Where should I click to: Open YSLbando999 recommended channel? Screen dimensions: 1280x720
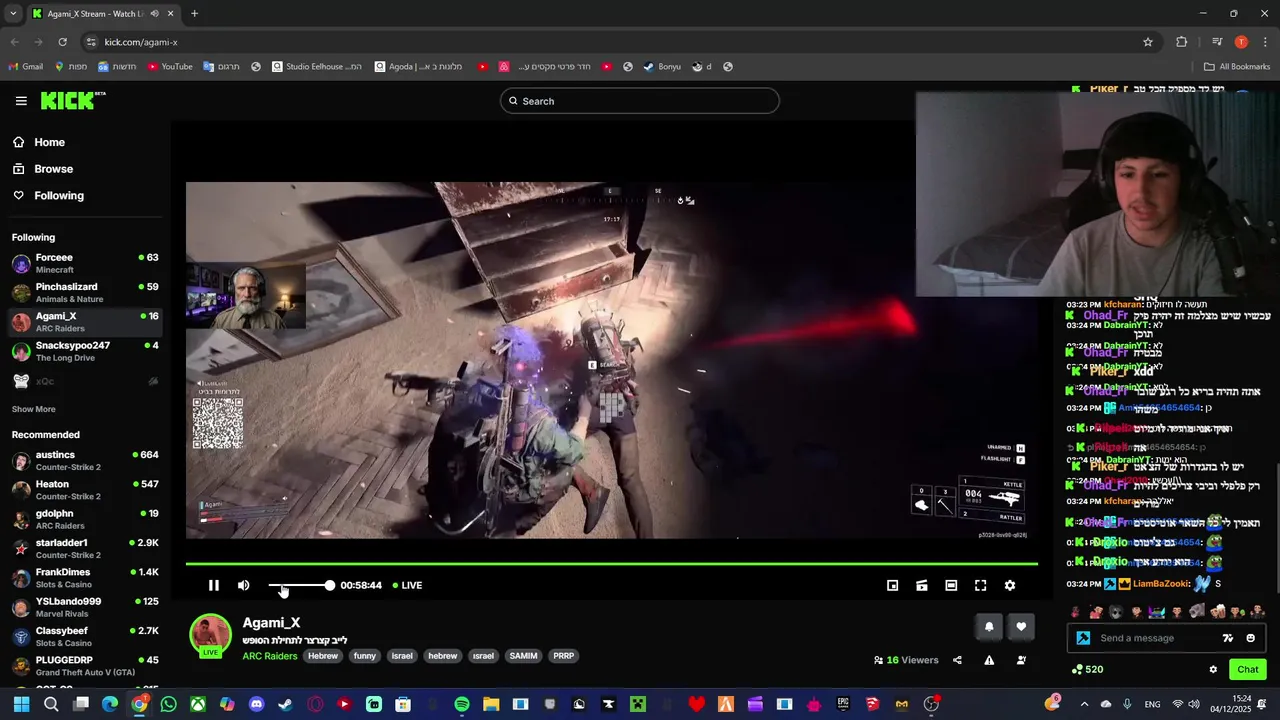tap(85, 607)
